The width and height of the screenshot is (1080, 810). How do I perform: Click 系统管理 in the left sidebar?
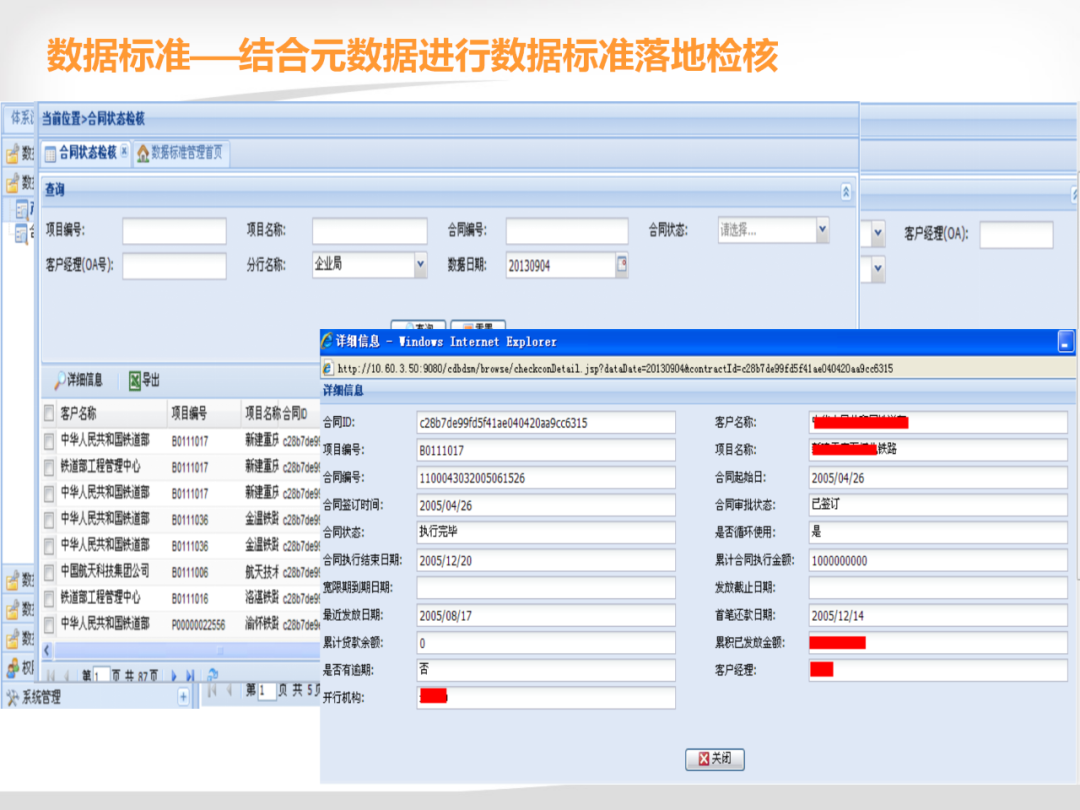[41, 698]
